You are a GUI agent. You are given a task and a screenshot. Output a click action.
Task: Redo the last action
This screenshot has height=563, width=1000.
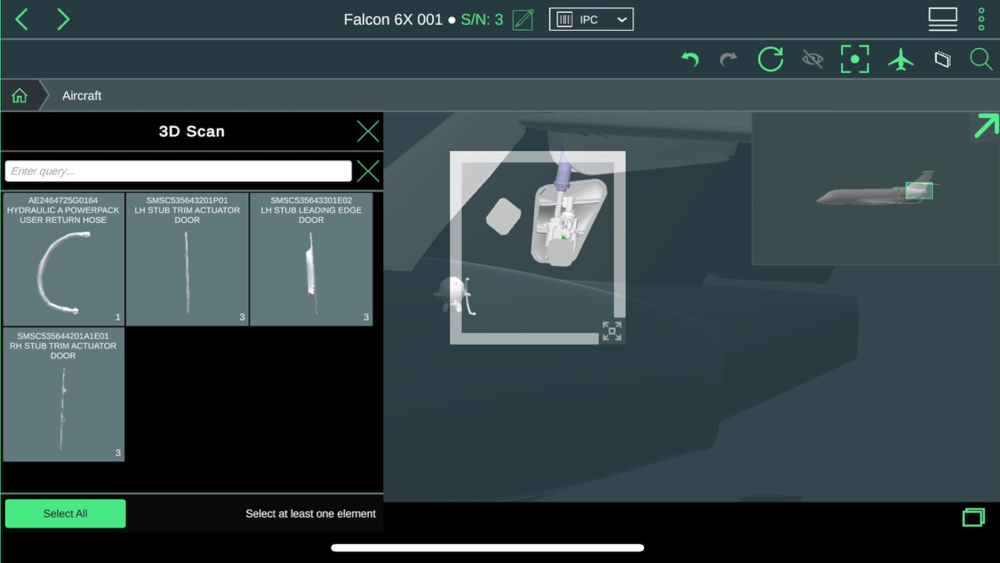(728, 59)
